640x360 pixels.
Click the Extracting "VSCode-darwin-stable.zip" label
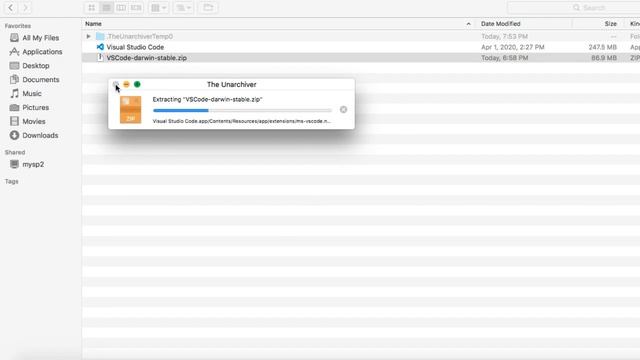[207, 99]
